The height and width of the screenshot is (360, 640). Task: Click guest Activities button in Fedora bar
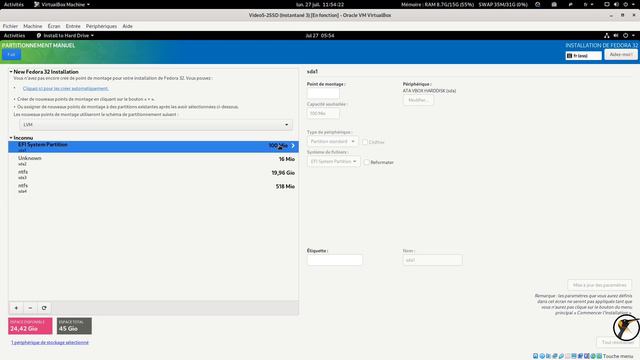pyautogui.click(x=14, y=36)
